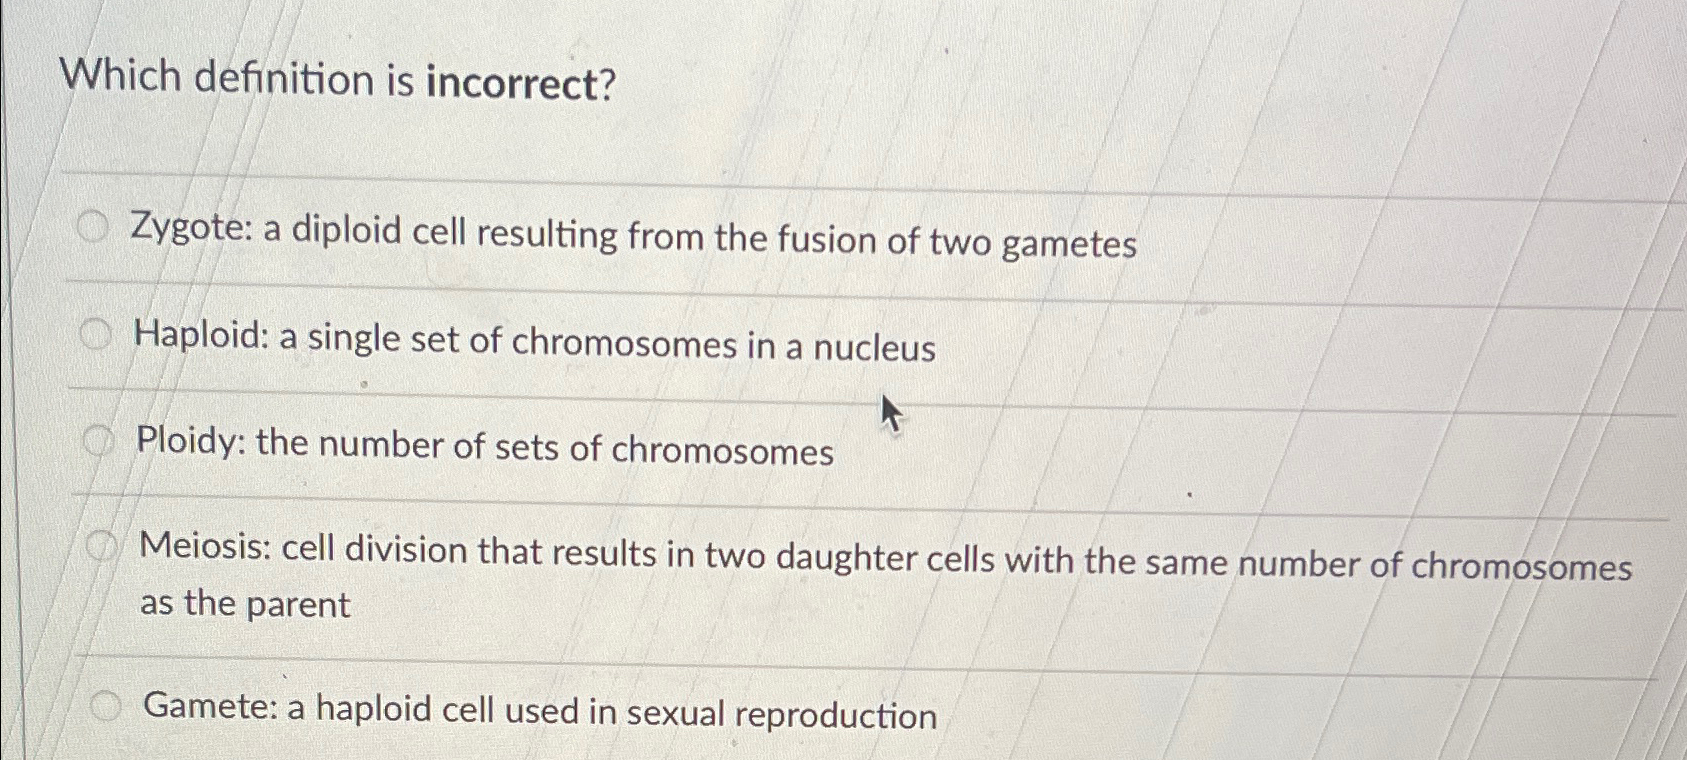Select the Ploidy definition radio button
The image size is (1687, 760).
click(98, 438)
